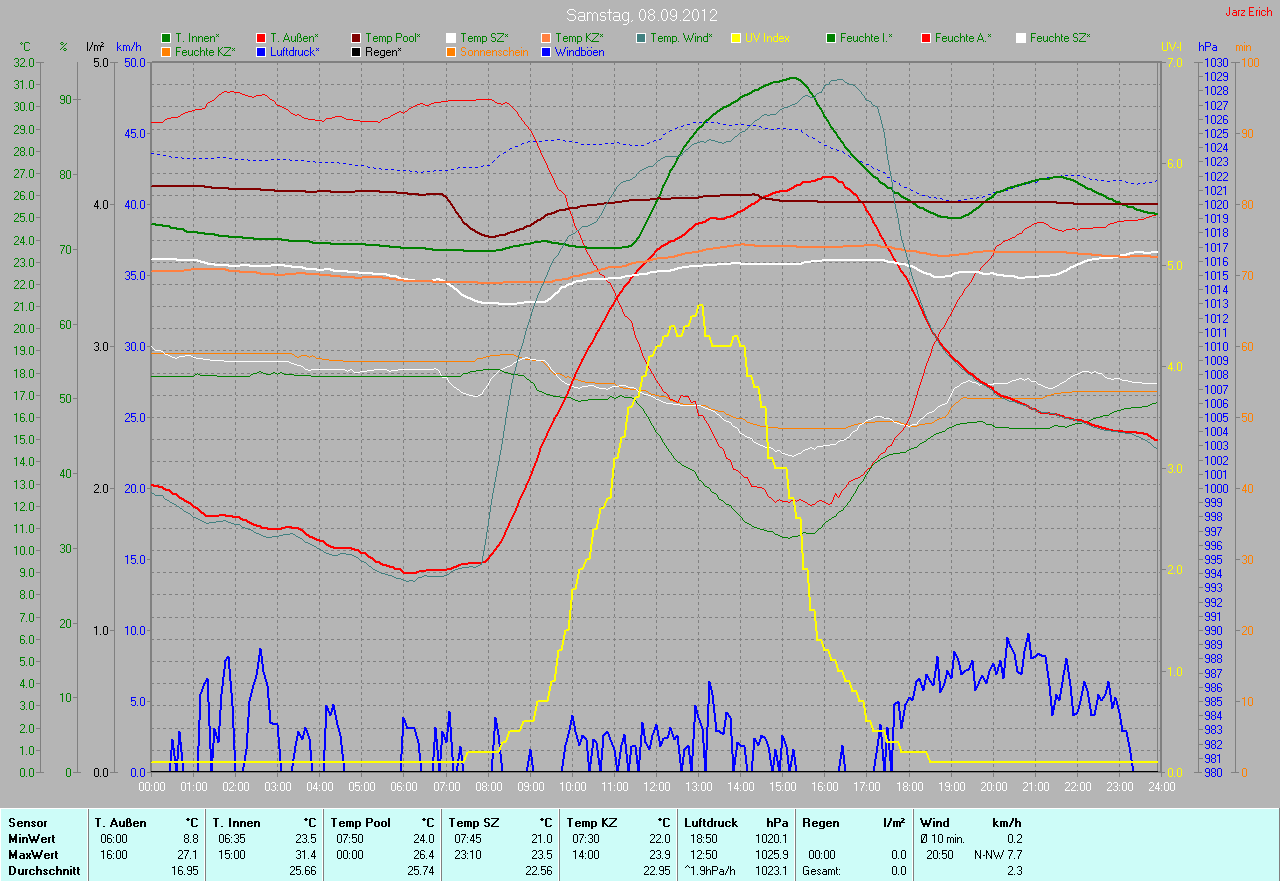Click the green swatch beside Feuchte I.*
Screen dimensions: 1280x881
pyautogui.click(x=831, y=38)
